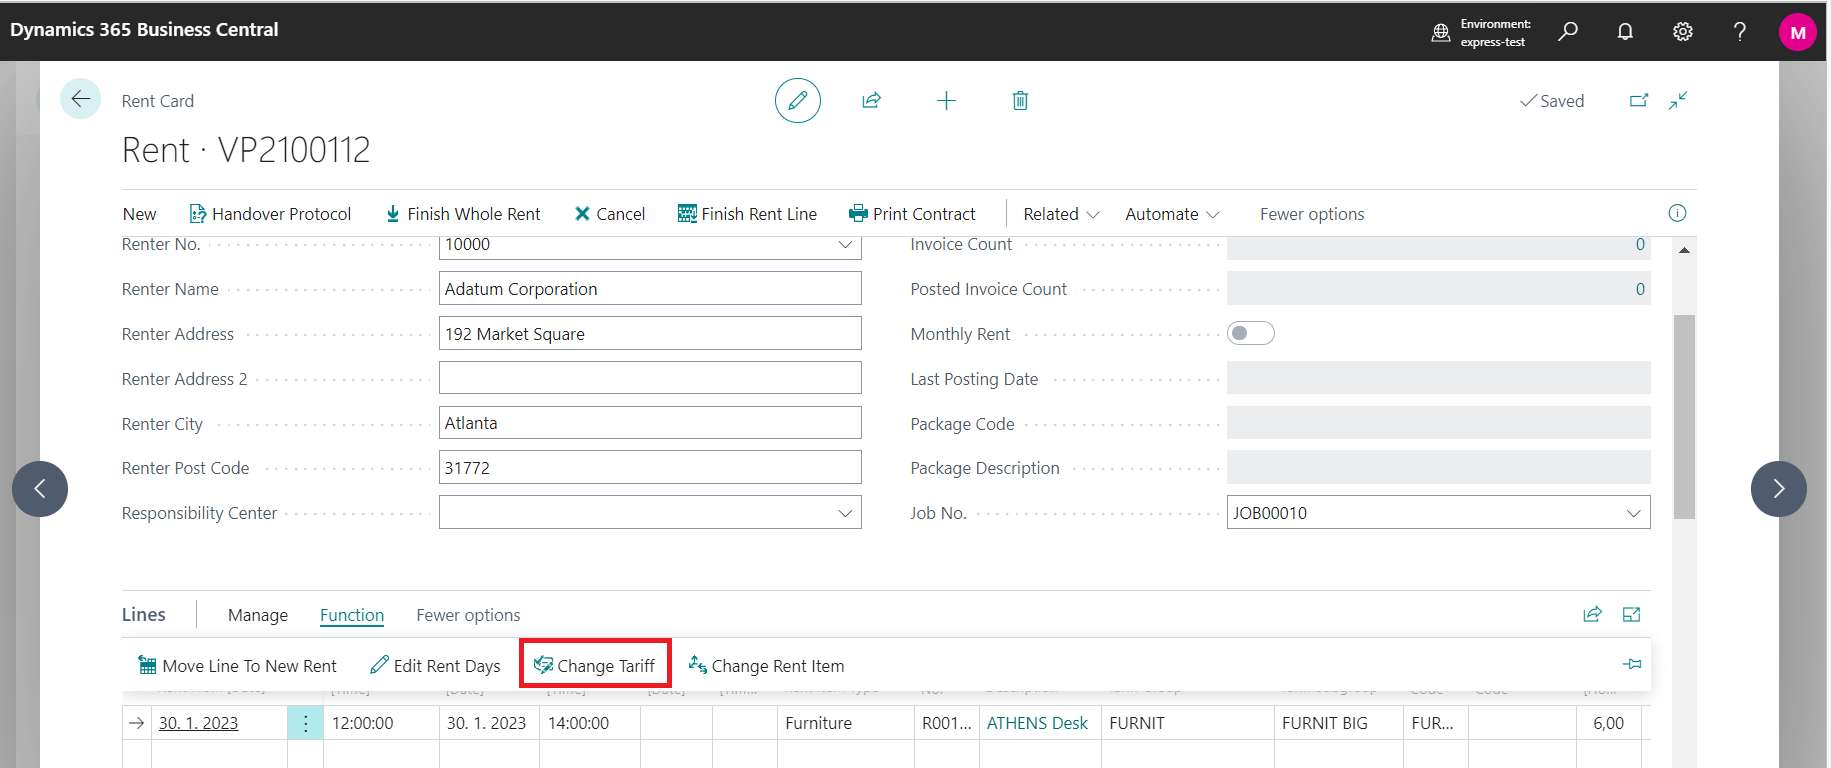Create new record with plus icon
Viewport: 1831px width, 768px height.
(946, 101)
